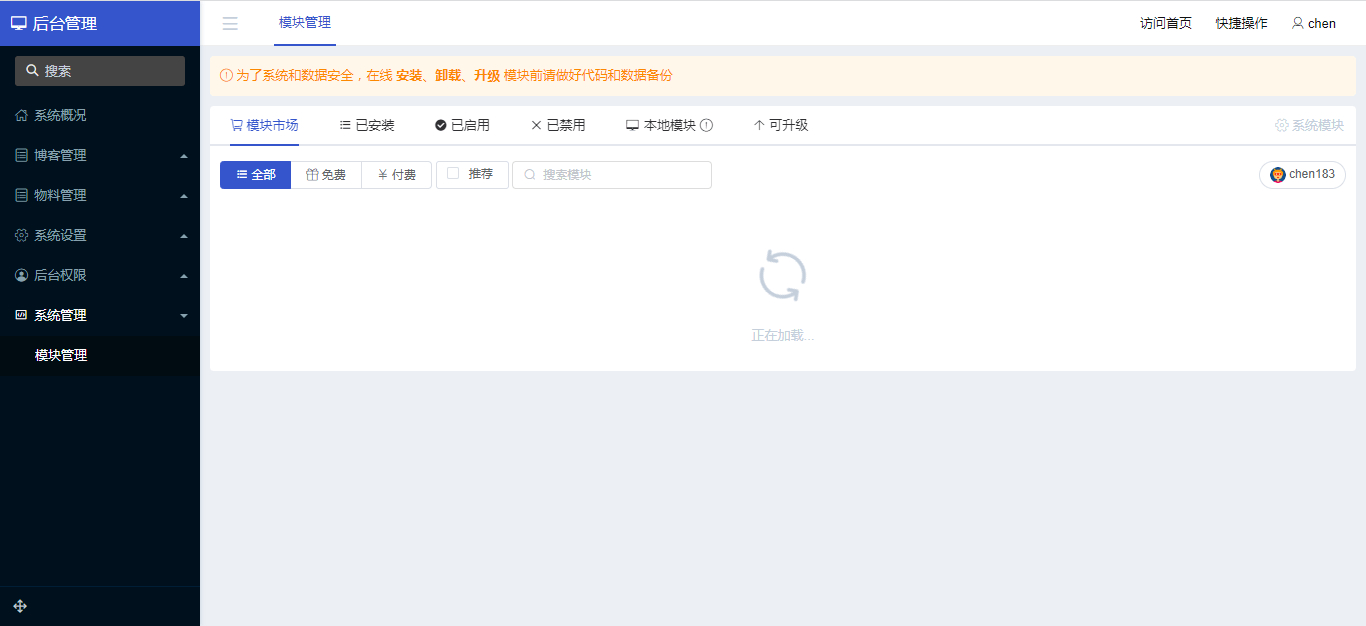Expand the 博客管理 menu arrow
1366x626 pixels.
[x=183, y=156]
